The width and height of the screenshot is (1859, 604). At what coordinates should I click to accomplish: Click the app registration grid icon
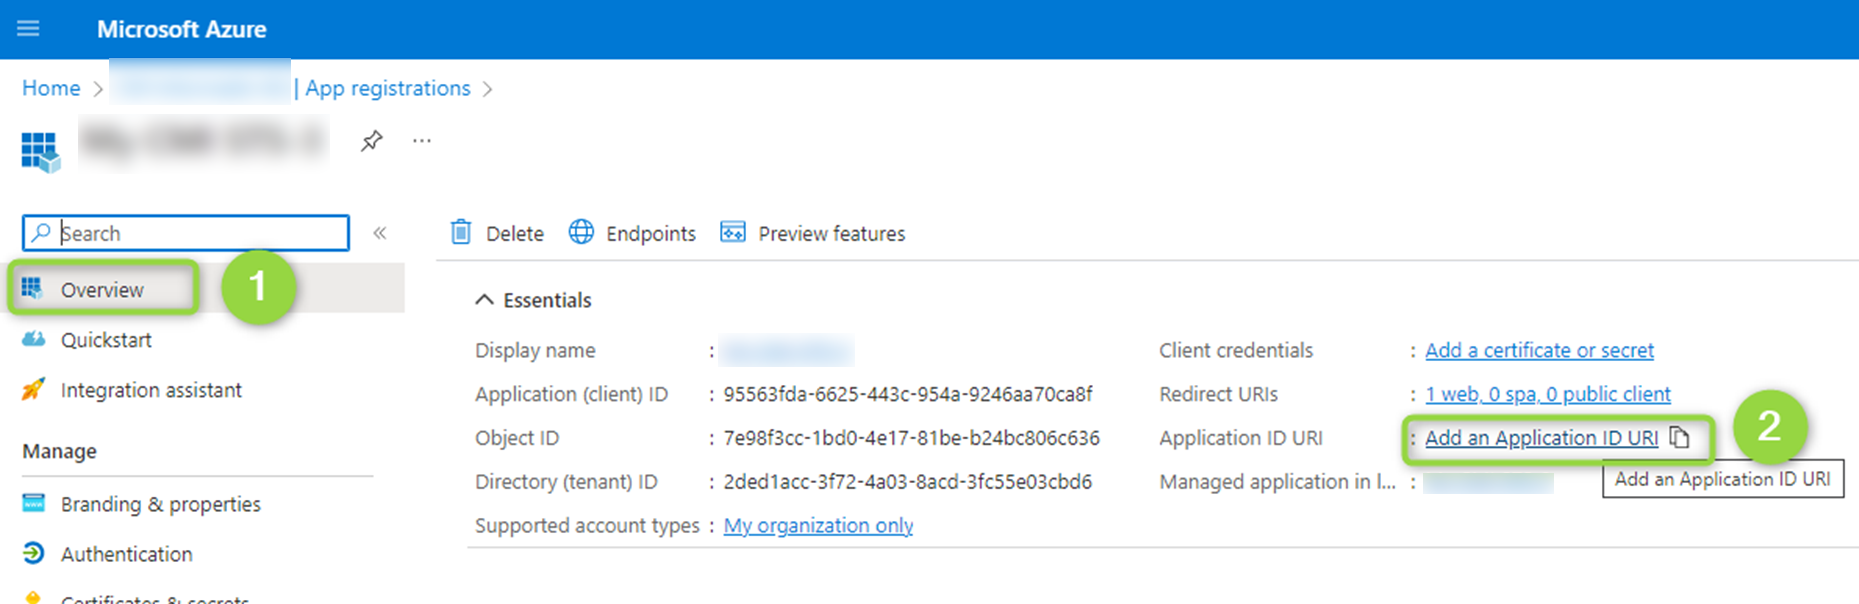click(41, 152)
